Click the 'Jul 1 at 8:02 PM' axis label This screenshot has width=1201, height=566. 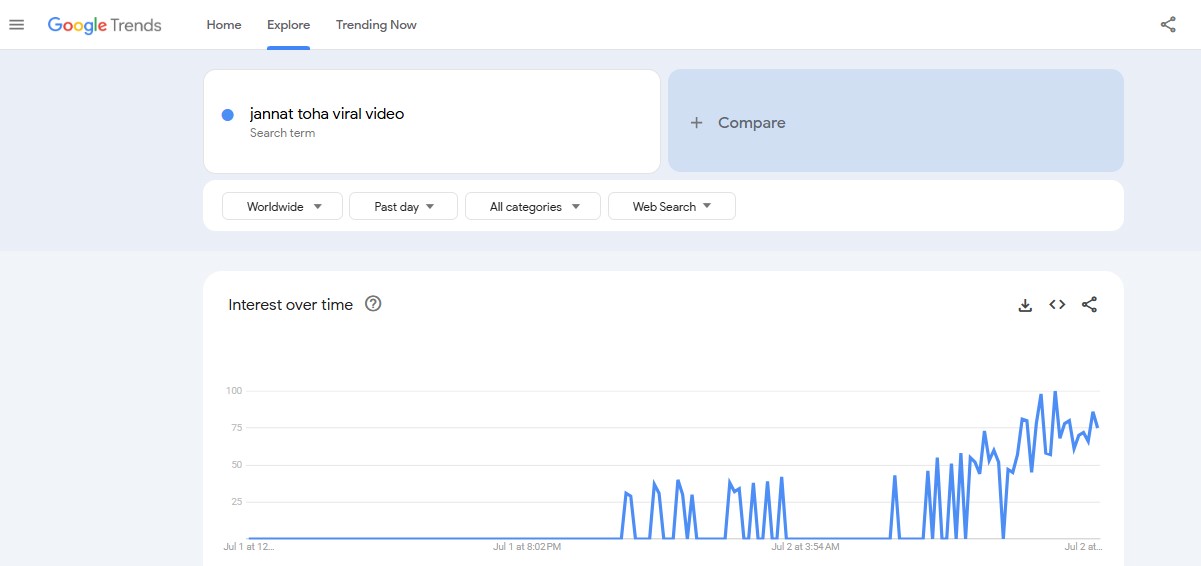point(527,547)
